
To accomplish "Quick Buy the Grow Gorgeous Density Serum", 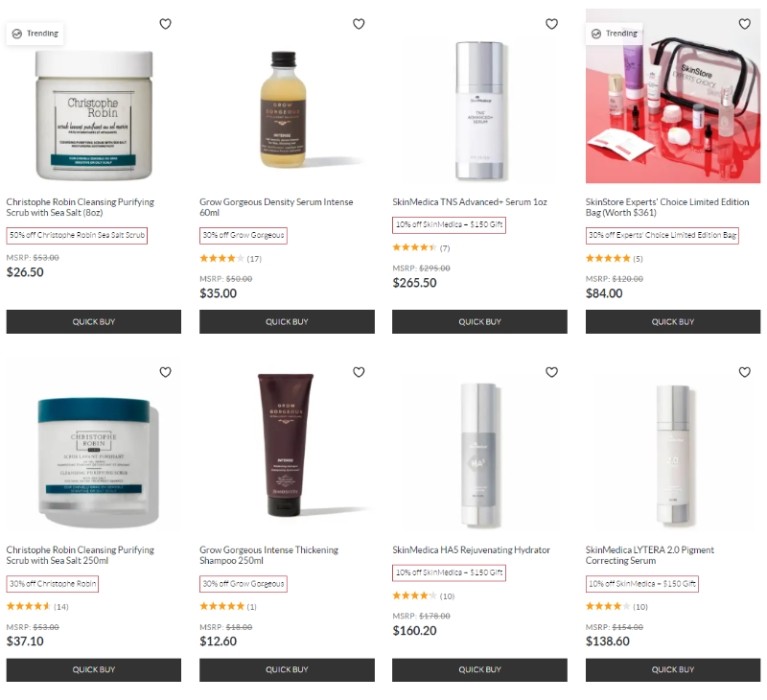I will pyautogui.click(x=287, y=321).
